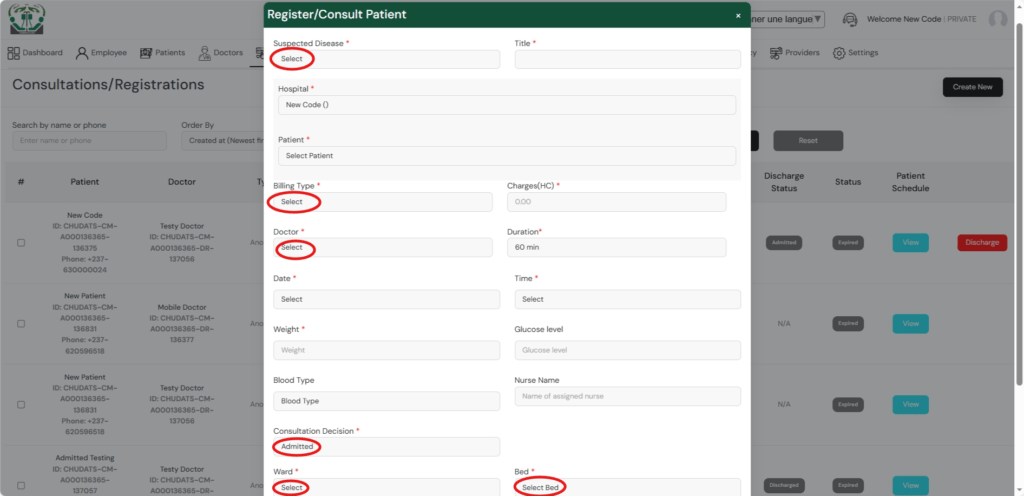The image size is (1024, 496).
Task: Click the Employee person icon
Action: [x=82, y=53]
